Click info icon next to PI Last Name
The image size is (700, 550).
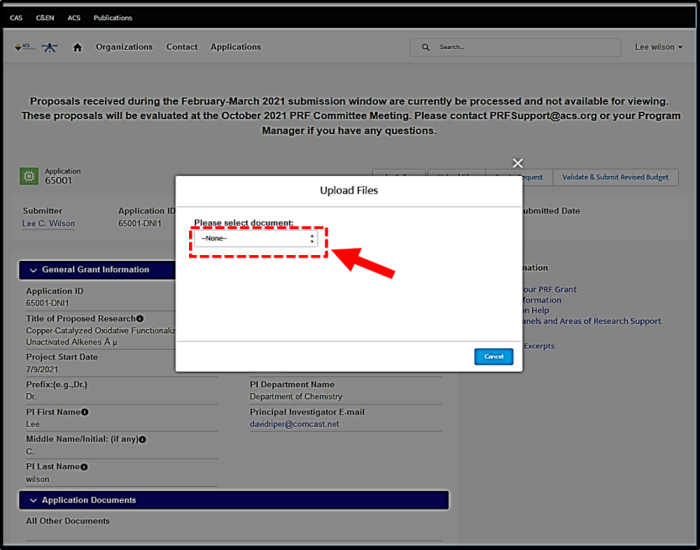pyautogui.click(x=84, y=466)
